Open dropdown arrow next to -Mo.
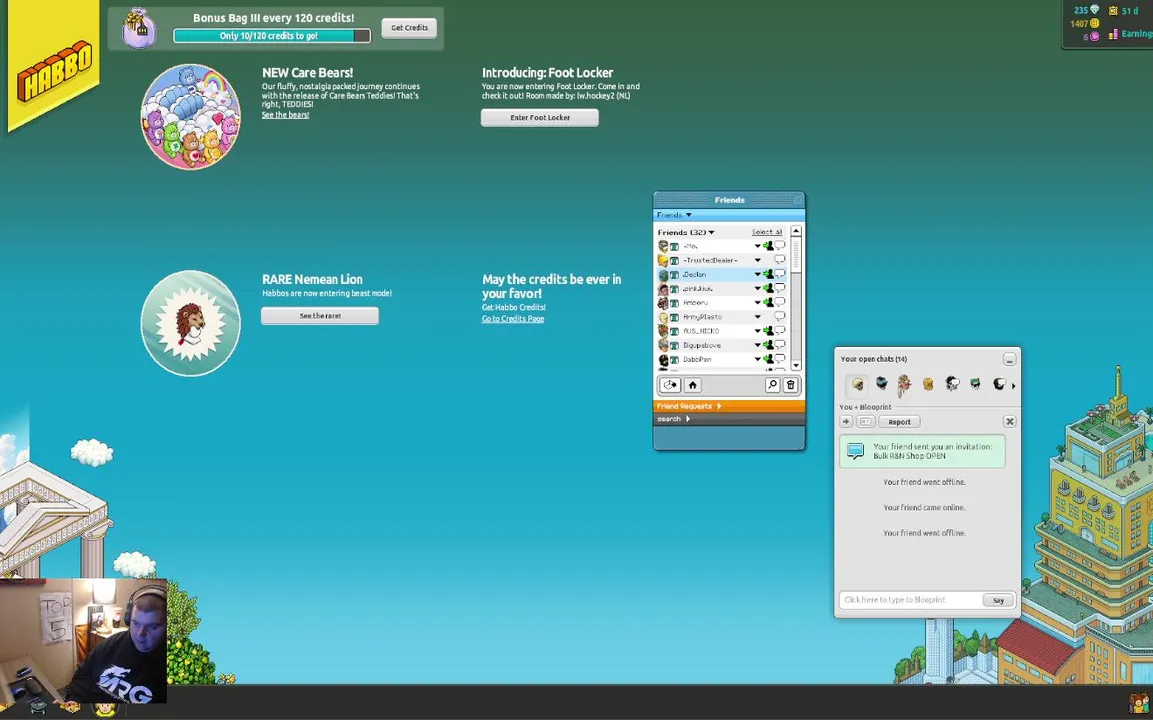 click(x=757, y=246)
